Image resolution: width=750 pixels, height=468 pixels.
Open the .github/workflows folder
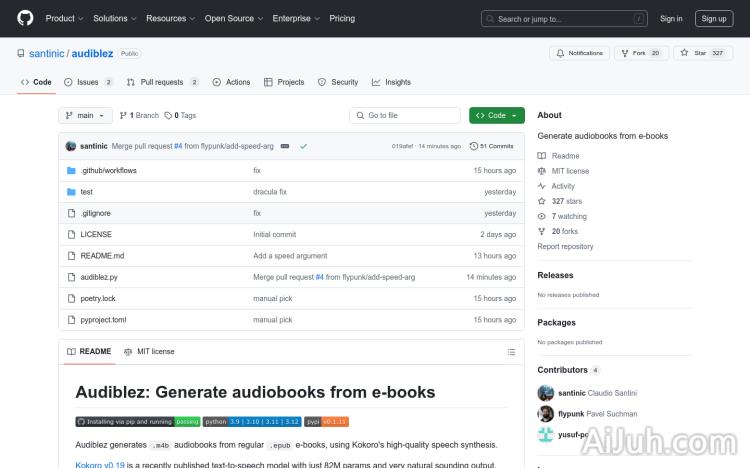pyautogui.click(x=109, y=170)
